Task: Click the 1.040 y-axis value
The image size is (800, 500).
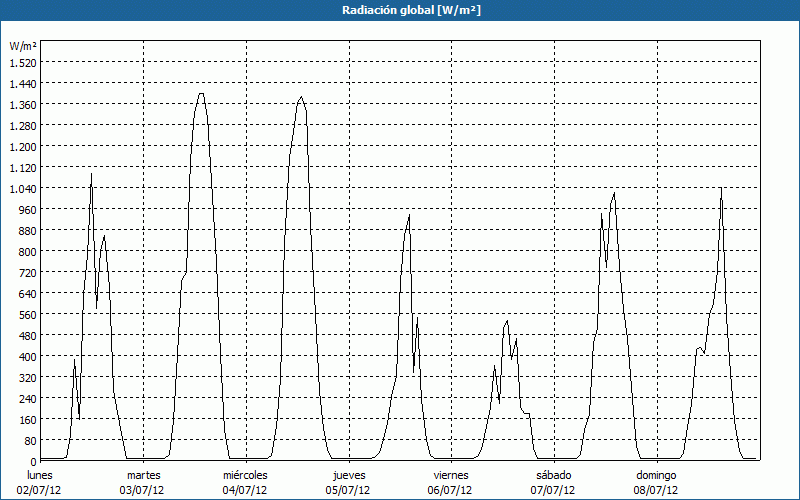Action: (x=23, y=188)
